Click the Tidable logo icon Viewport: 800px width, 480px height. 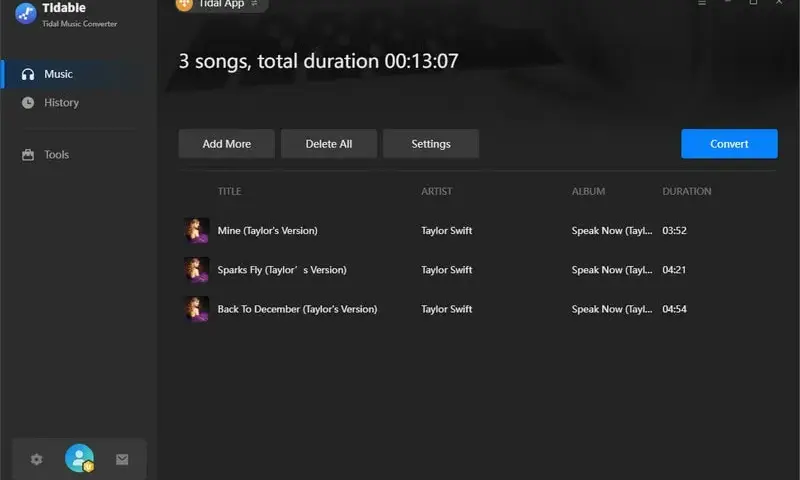(26, 13)
